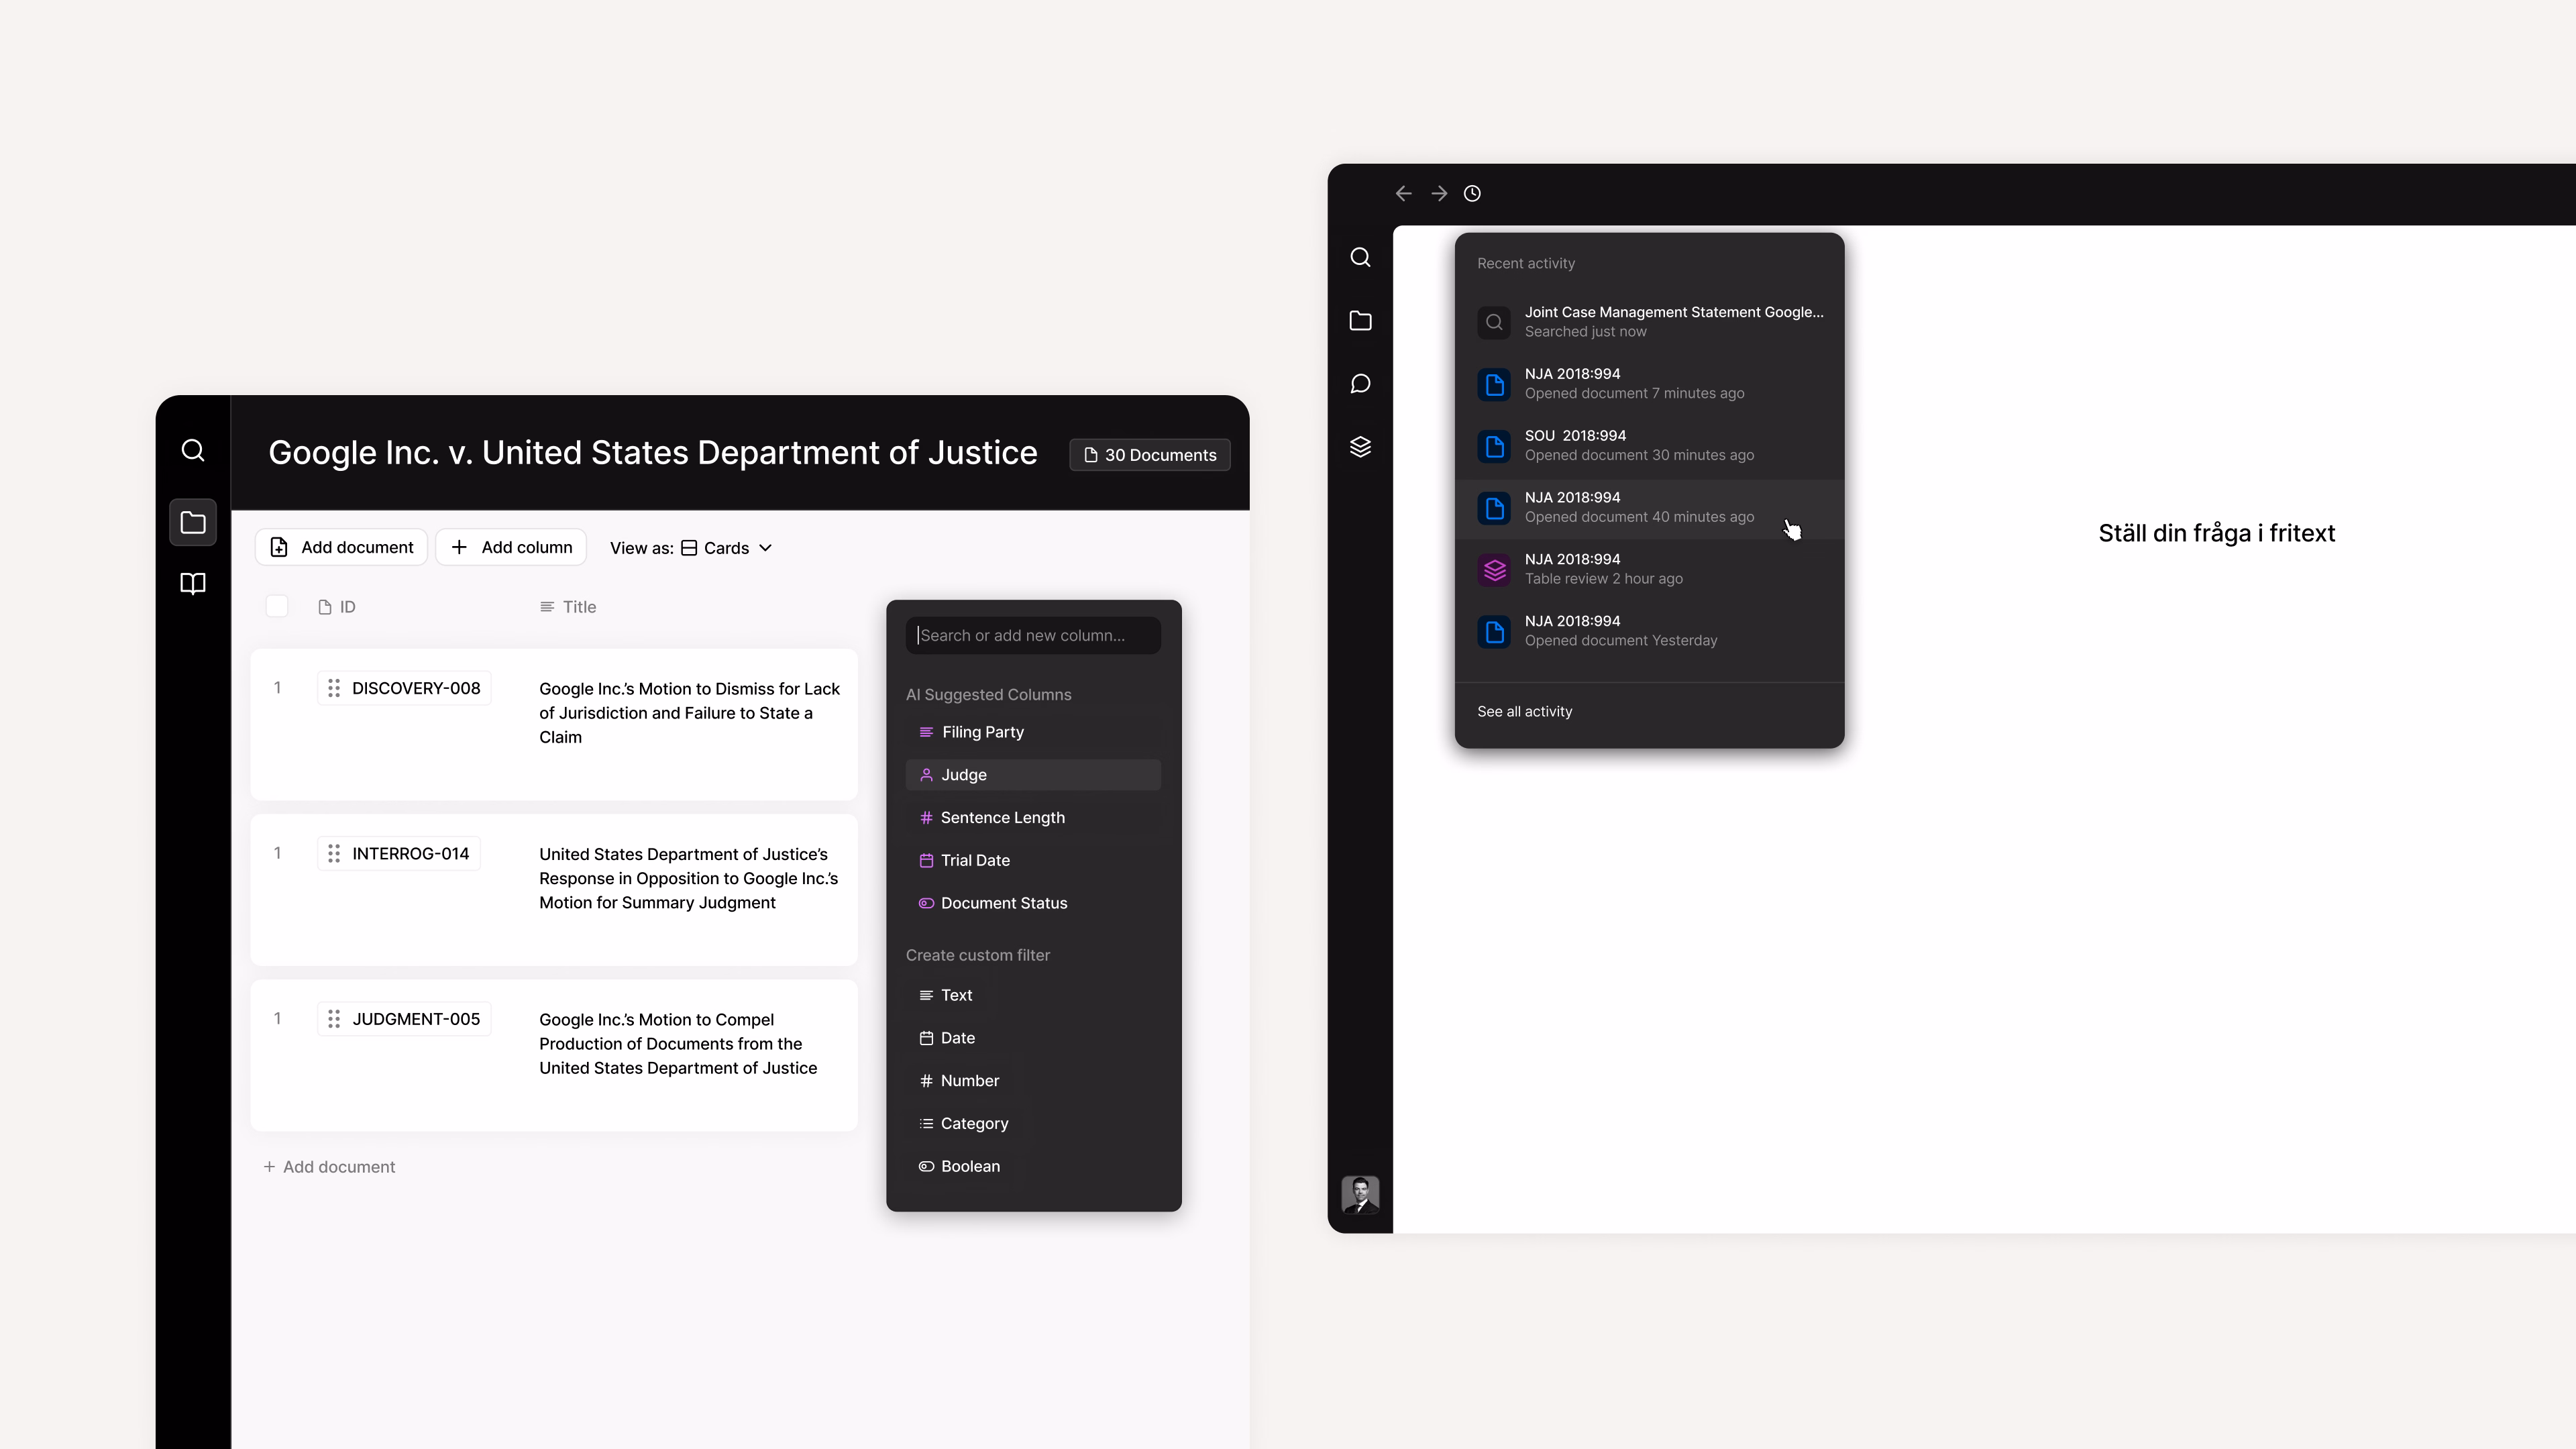Open NJA 2018:994 opened Yesterday

click(x=1650, y=631)
